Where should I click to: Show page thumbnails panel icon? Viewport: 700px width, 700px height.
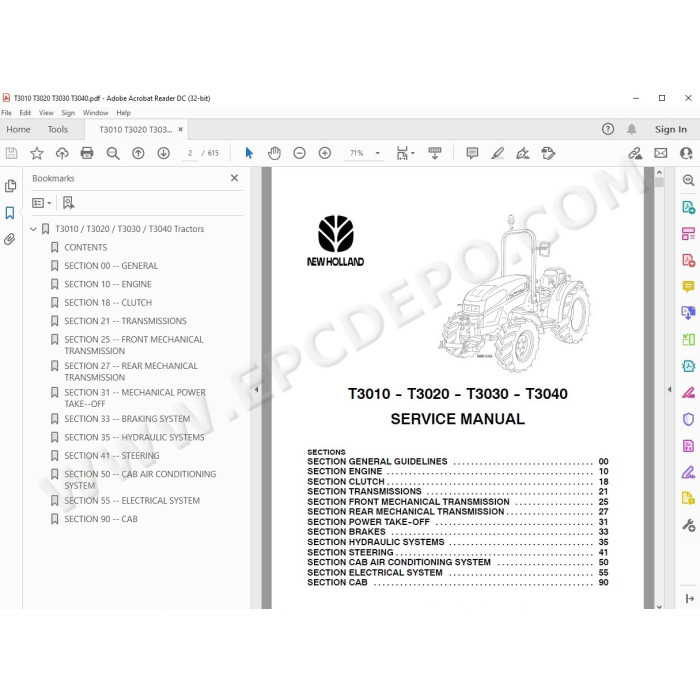[x=10, y=186]
